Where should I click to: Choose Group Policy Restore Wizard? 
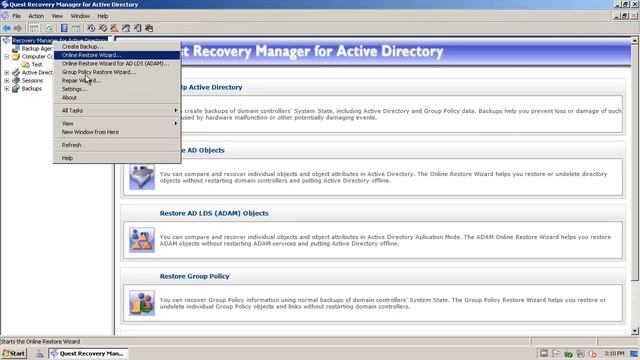click(117, 72)
